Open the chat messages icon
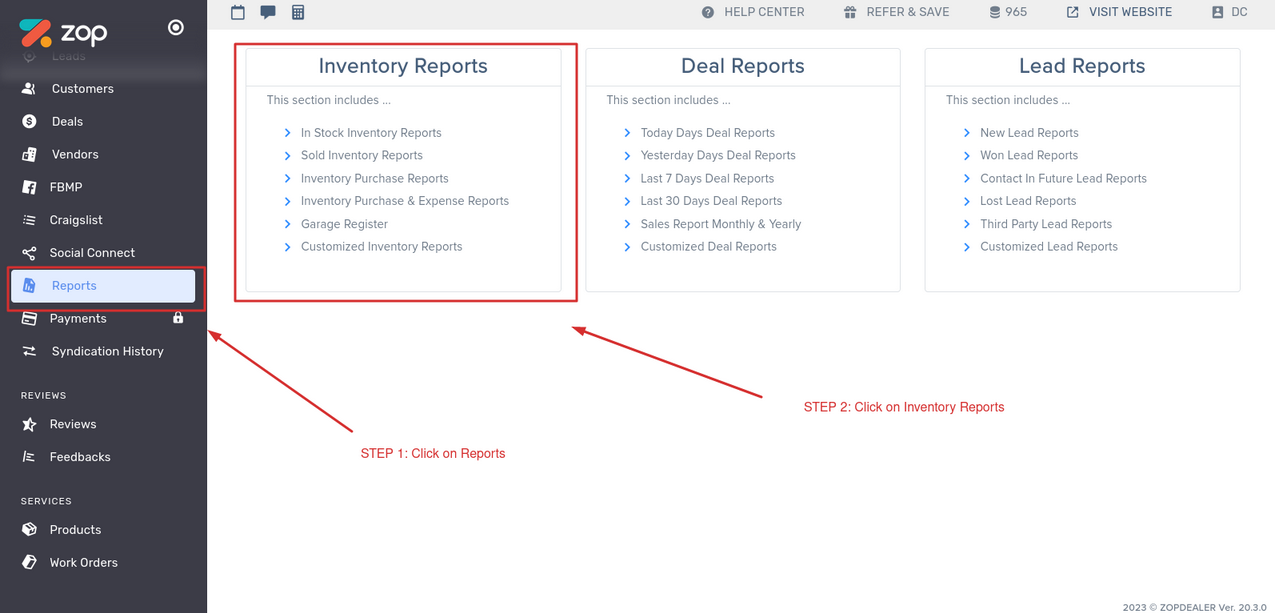This screenshot has height=613, width=1275. [268, 12]
